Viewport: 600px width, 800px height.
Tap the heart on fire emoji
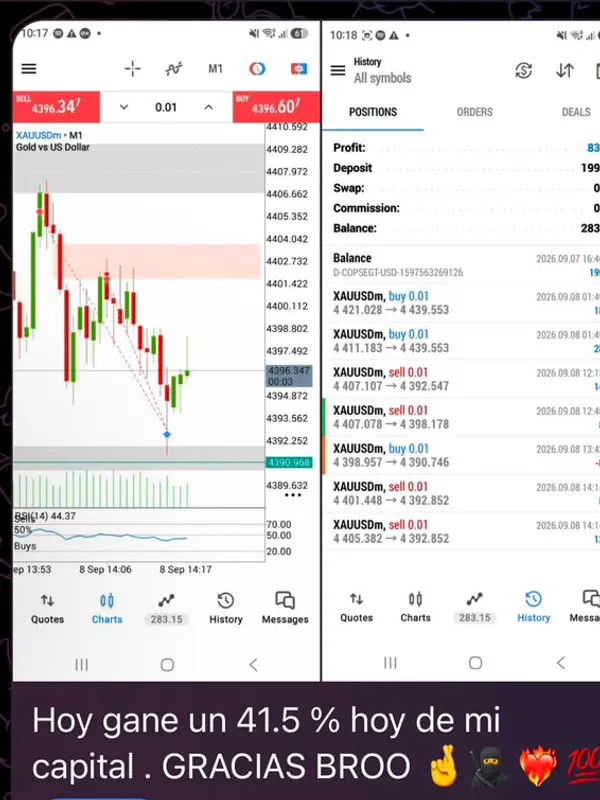click(537, 766)
